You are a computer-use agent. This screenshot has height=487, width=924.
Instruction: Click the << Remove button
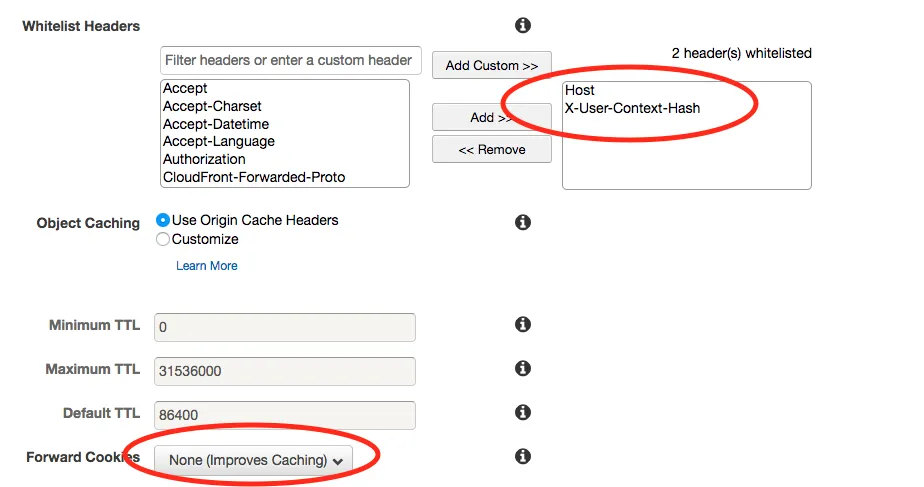pyautogui.click(x=491, y=149)
